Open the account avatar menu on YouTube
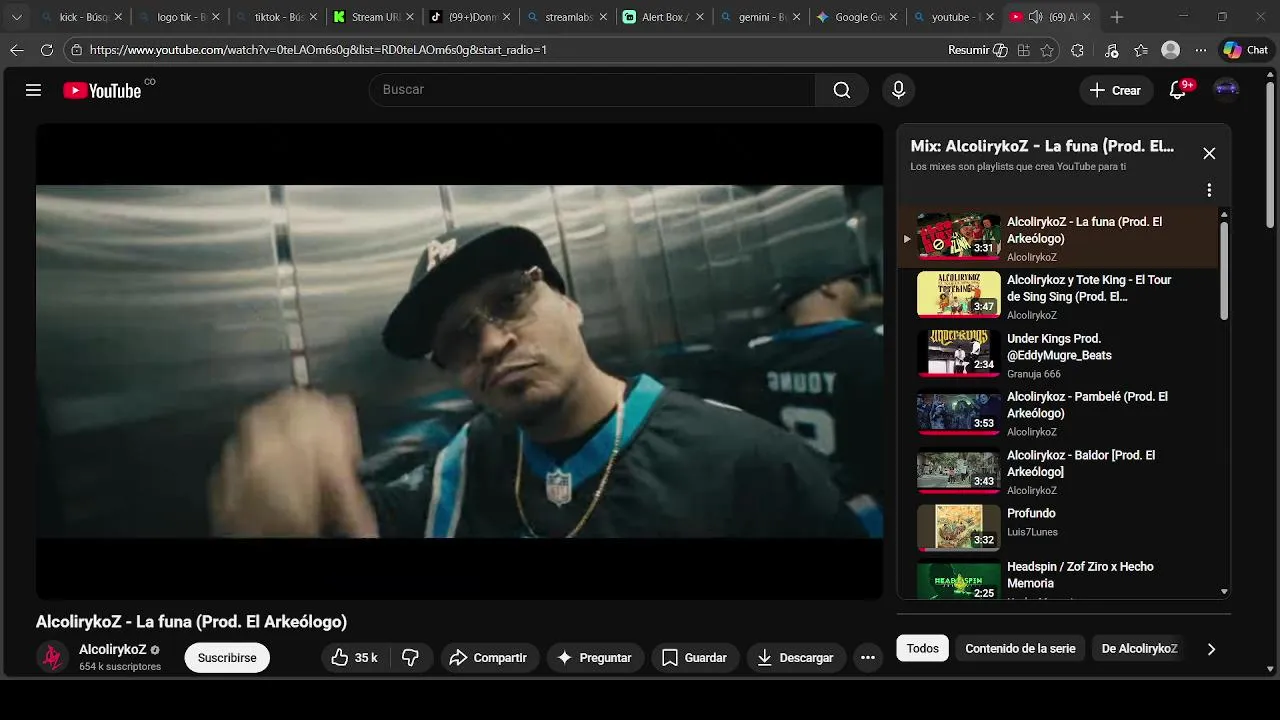 1226,90
